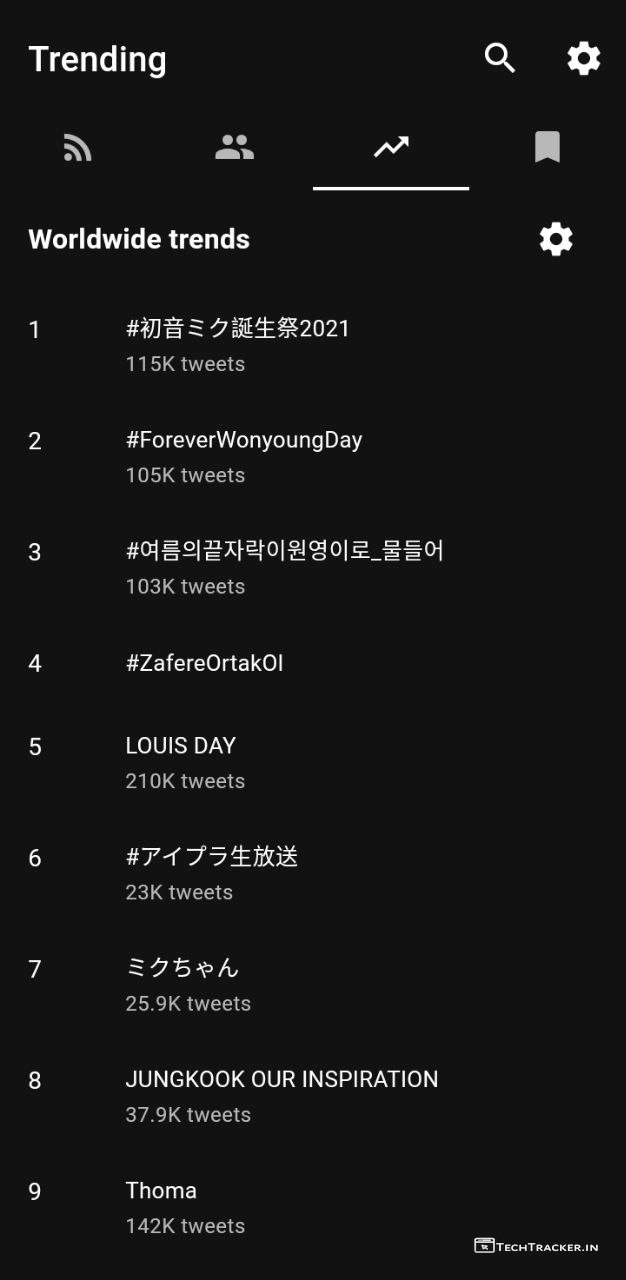Switch to the feed tab icon
This screenshot has height=1280, width=626.
coord(77,148)
